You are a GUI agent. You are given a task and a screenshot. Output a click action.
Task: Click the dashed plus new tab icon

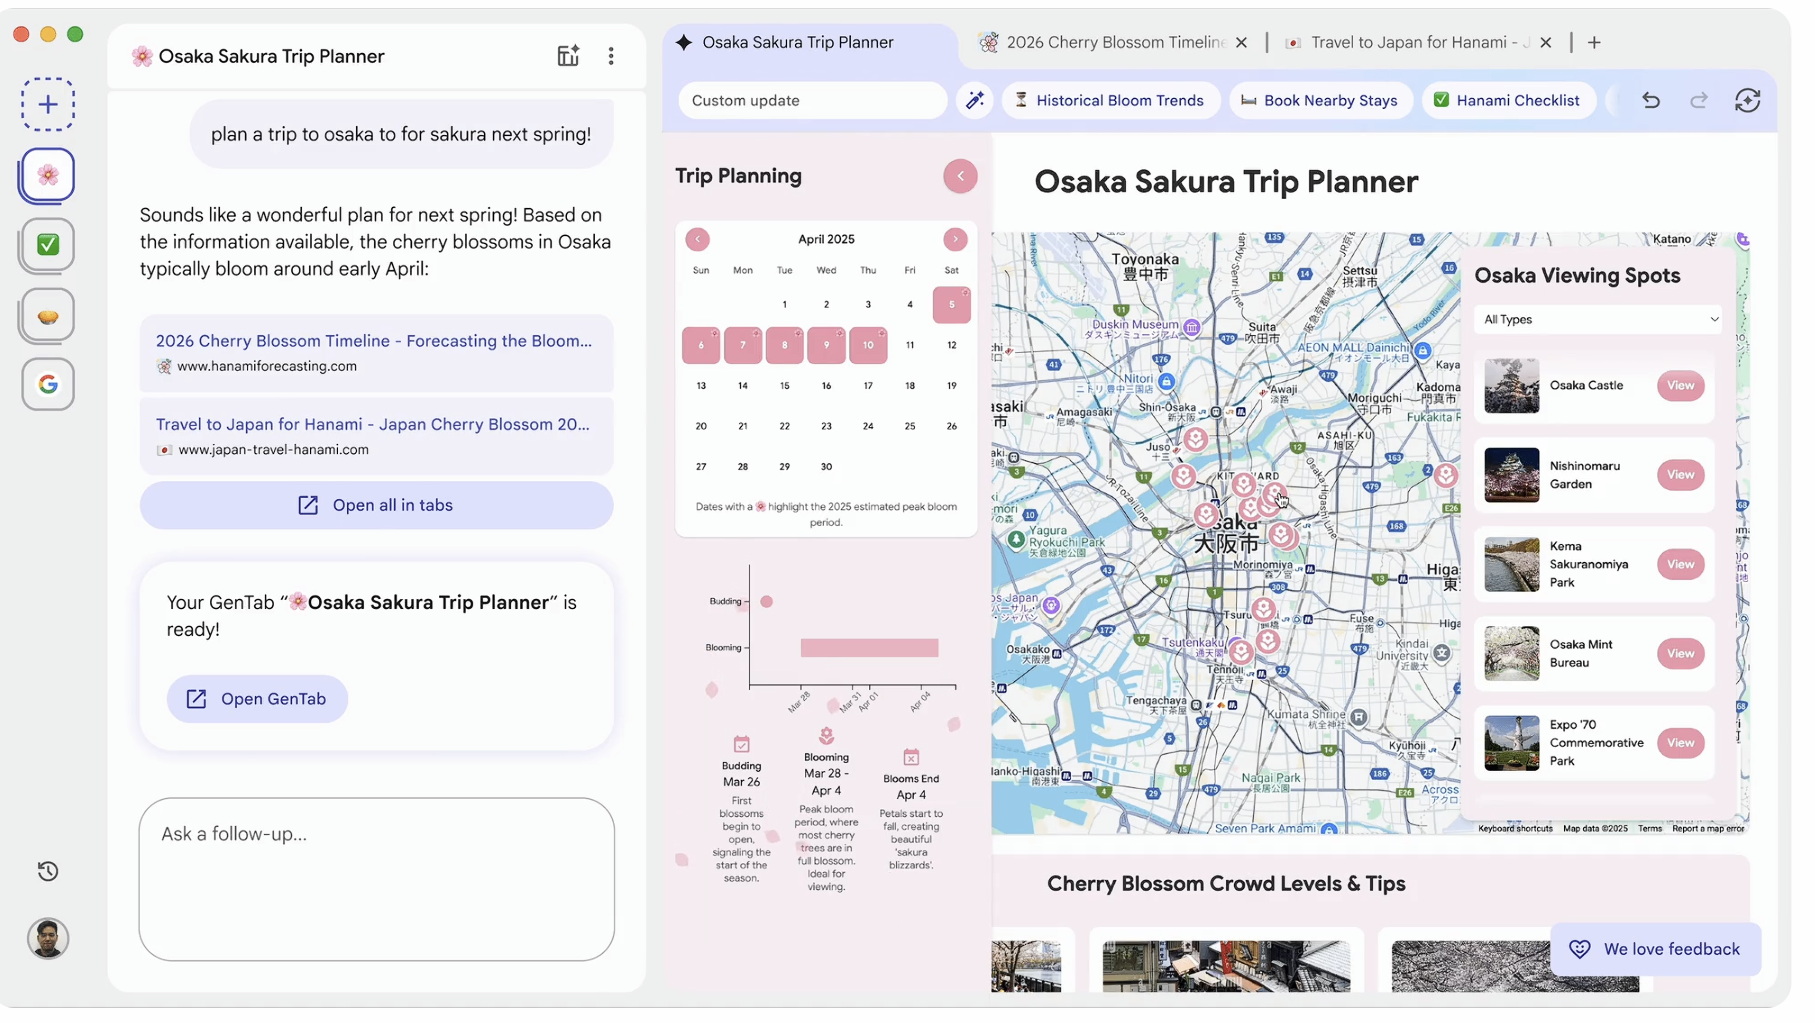pos(48,104)
